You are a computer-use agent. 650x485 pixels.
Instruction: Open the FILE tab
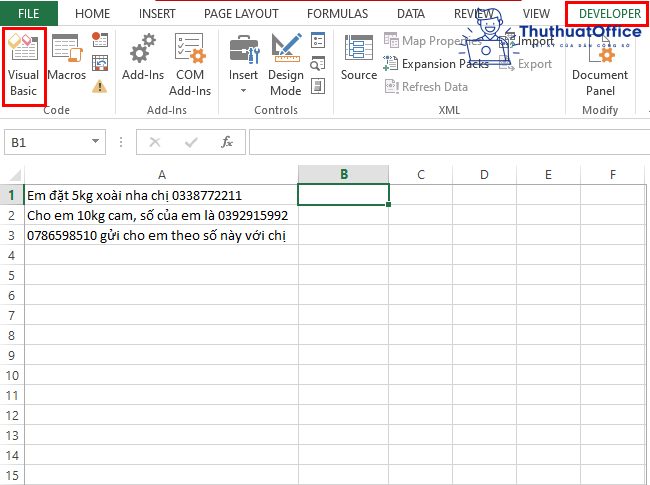pos(29,13)
